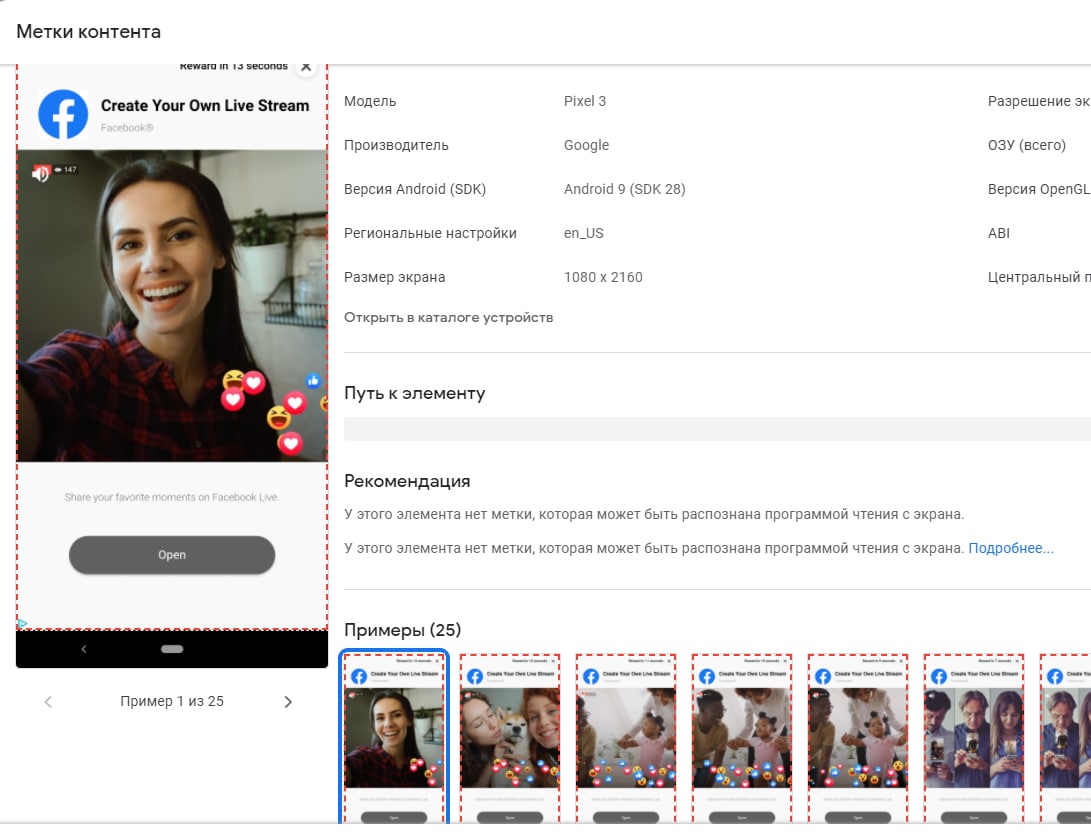Go to next example arrow

pos(288,702)
